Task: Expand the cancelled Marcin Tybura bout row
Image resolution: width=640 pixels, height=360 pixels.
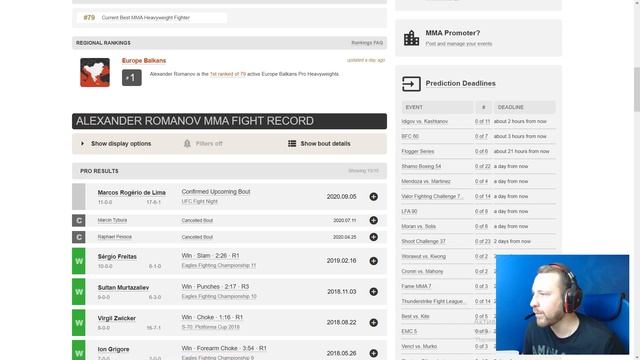Action: click(373, 220)
